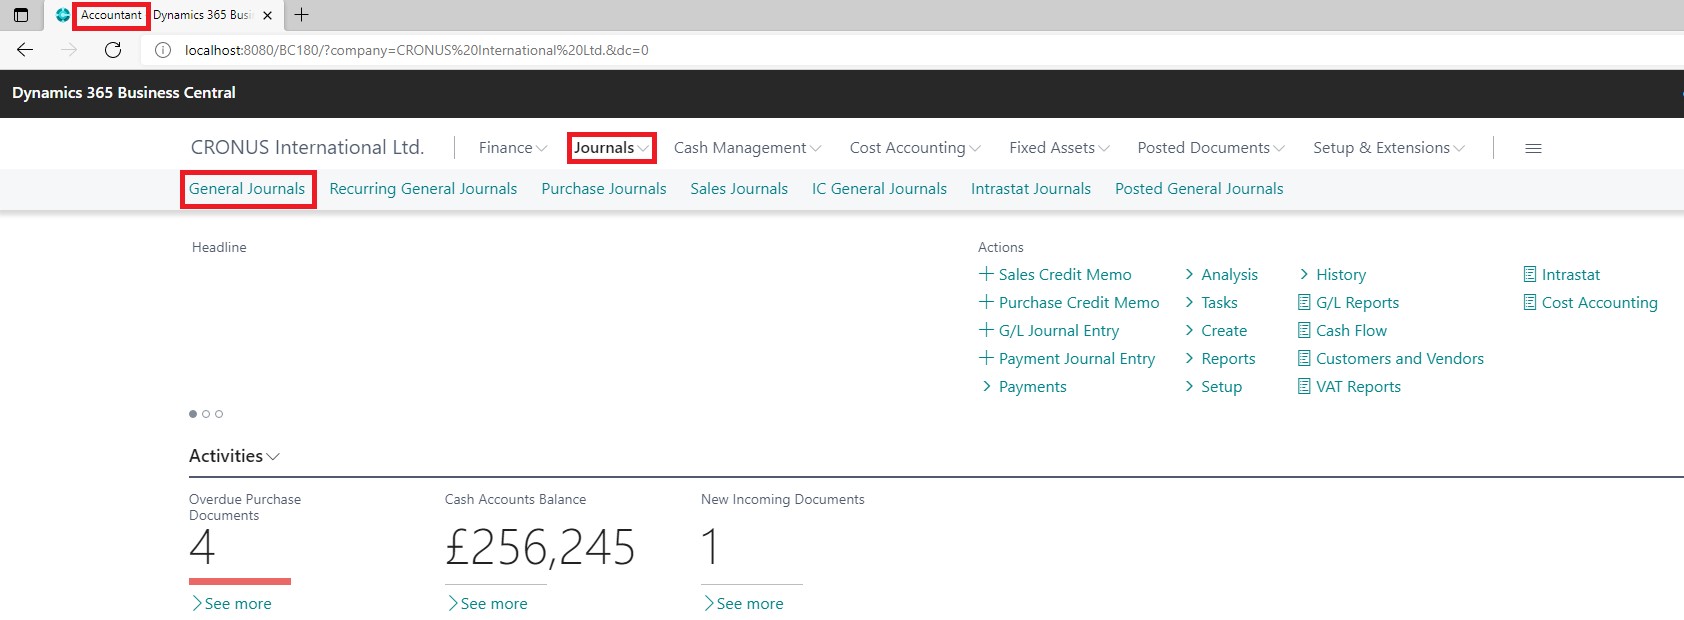Image resolution: width=1684 pixels, height=620 pixels.
Task: Click the plus icon beside Sales Credit Memo
Action: (986, 273)
